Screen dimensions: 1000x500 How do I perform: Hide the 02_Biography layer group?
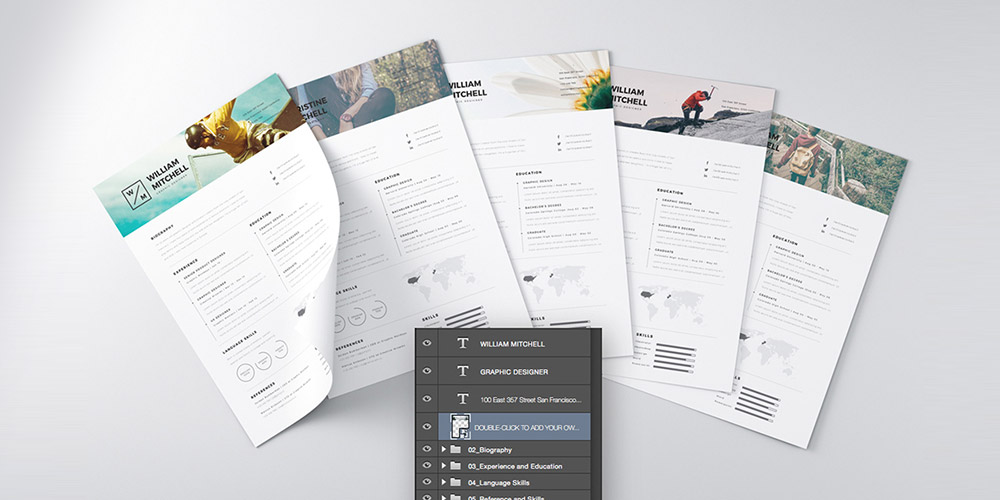pos(428,451)
